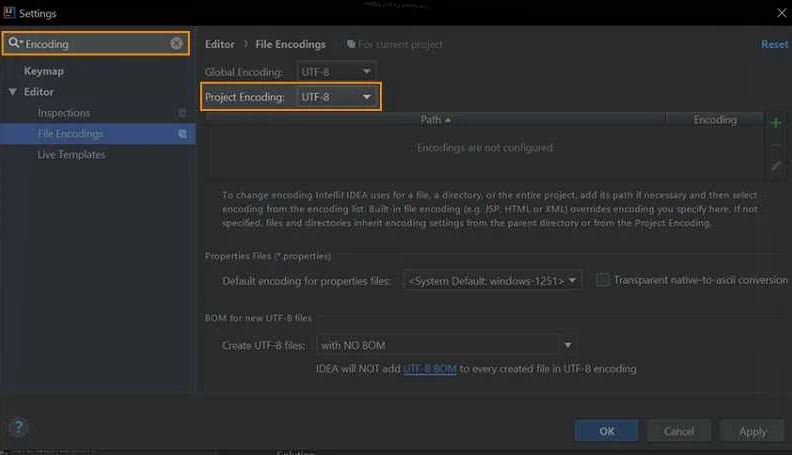Click the Editor breadcrumb
792x455 pixels.
tap(220, 44)
